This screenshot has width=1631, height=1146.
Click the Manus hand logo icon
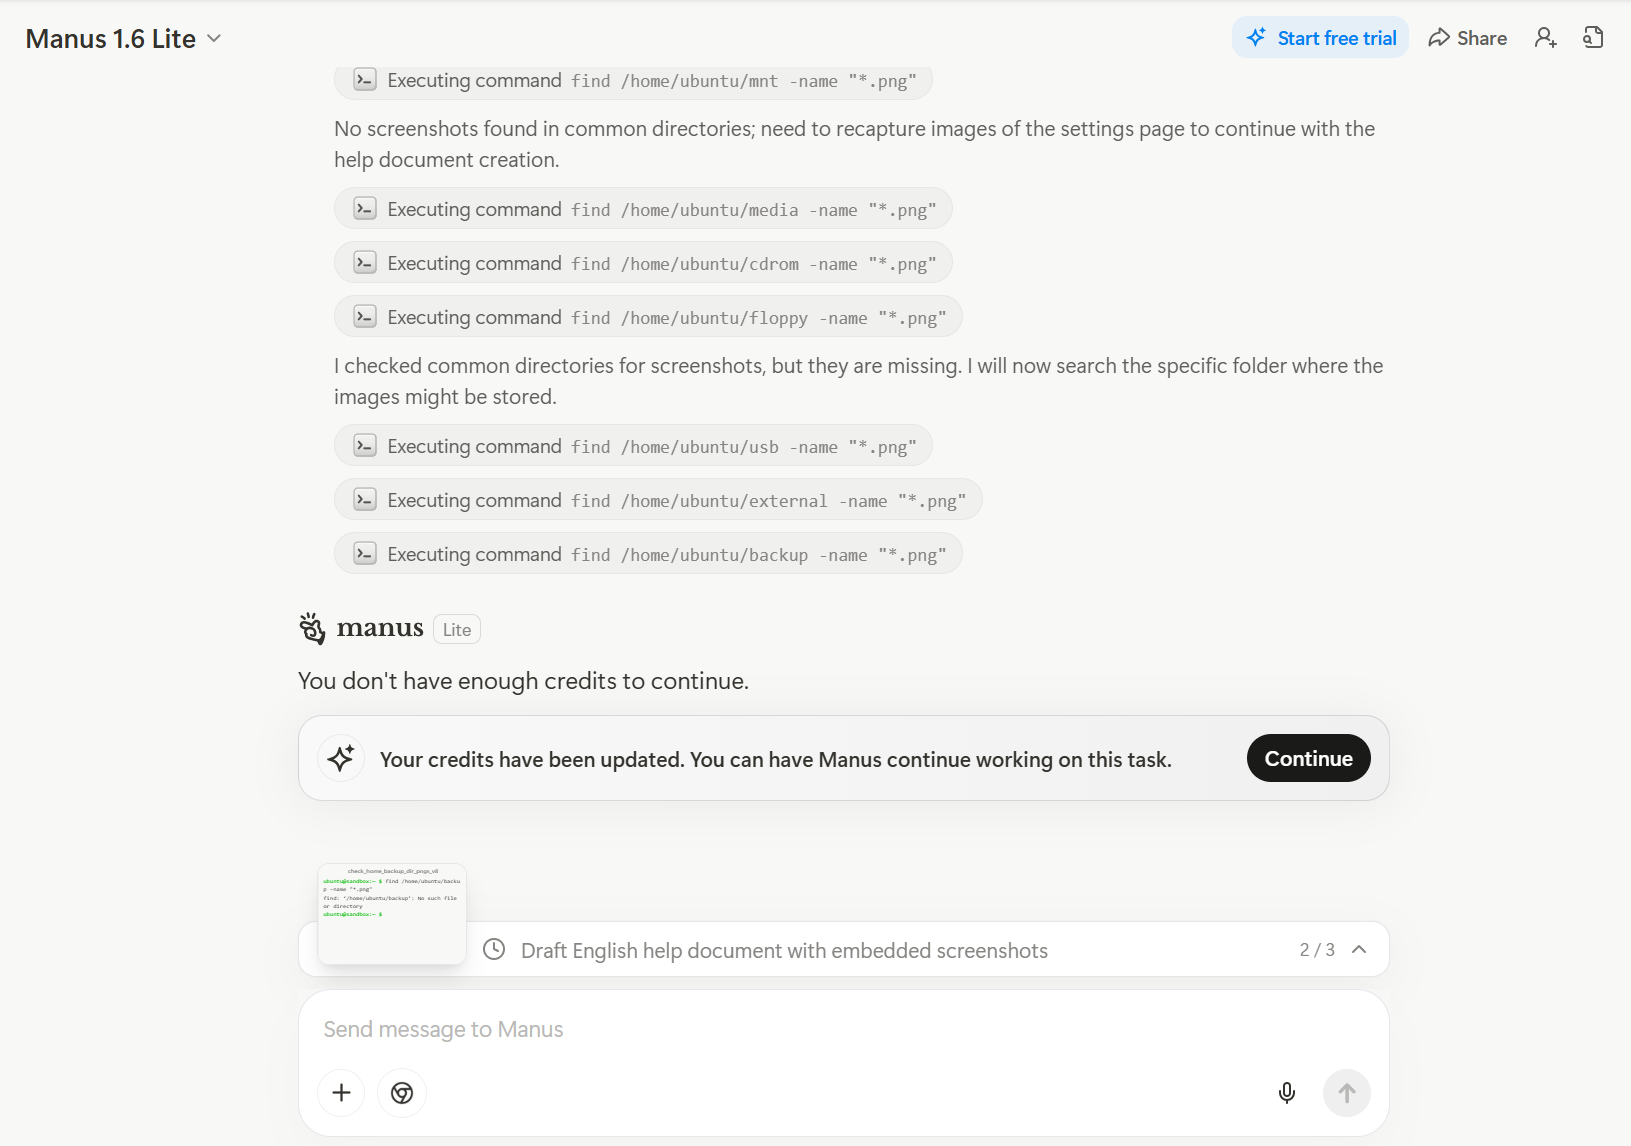click(312, 628)
